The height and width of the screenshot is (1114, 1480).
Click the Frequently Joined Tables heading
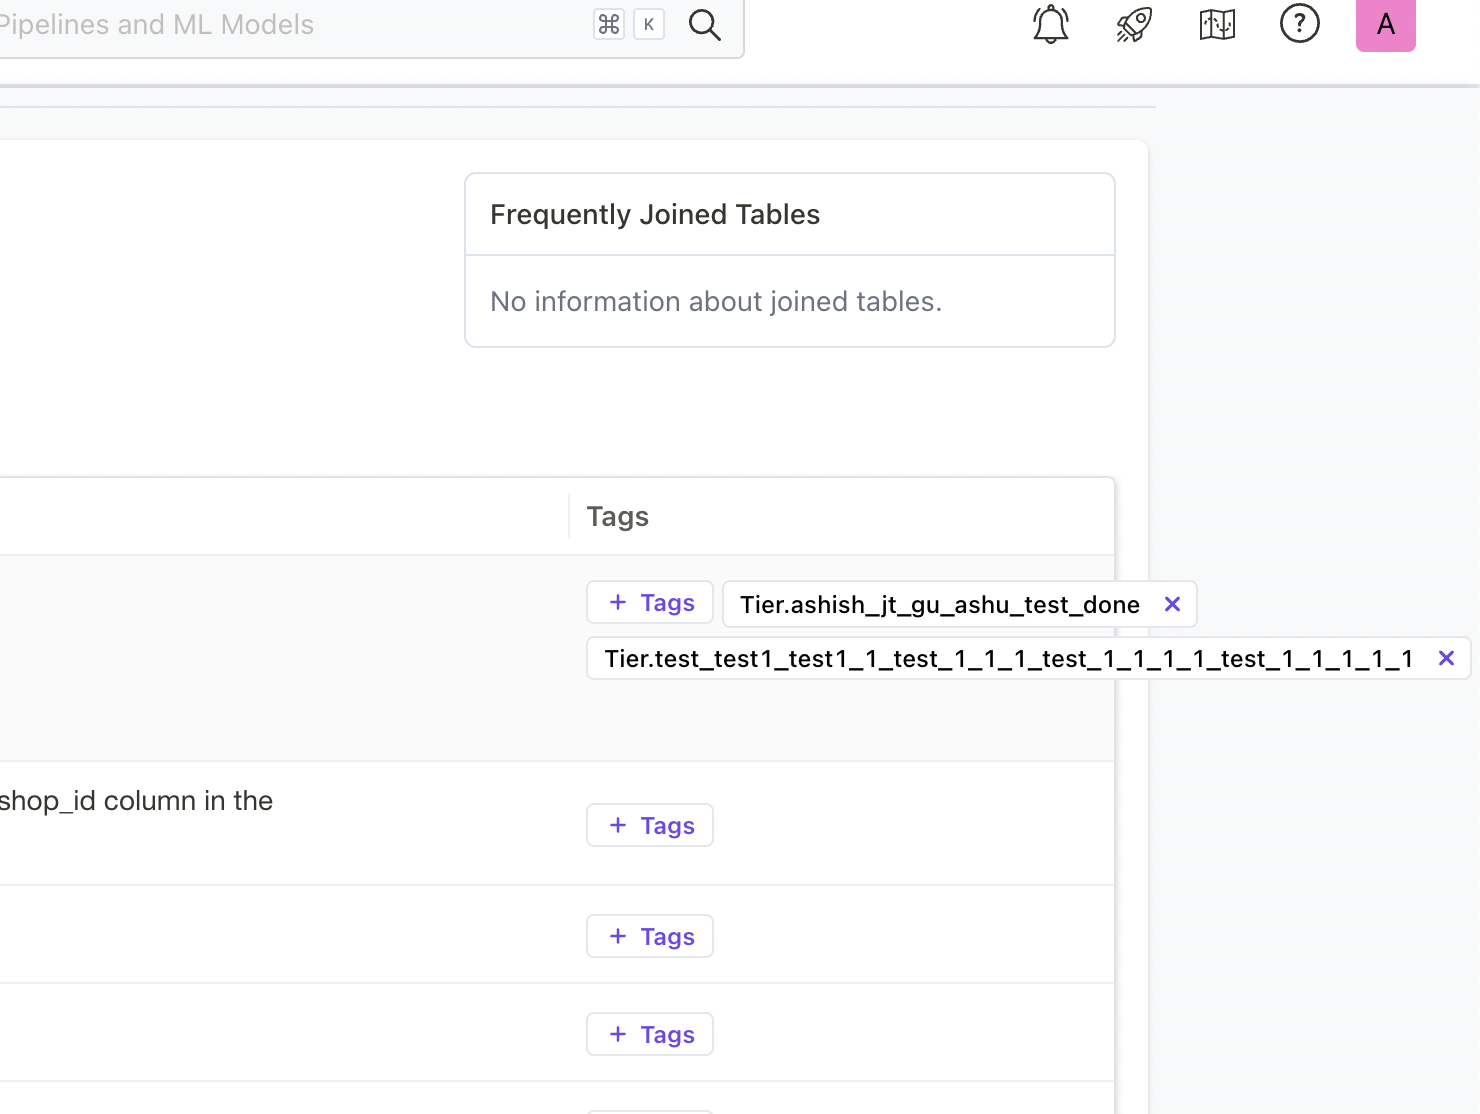point(655,215)
